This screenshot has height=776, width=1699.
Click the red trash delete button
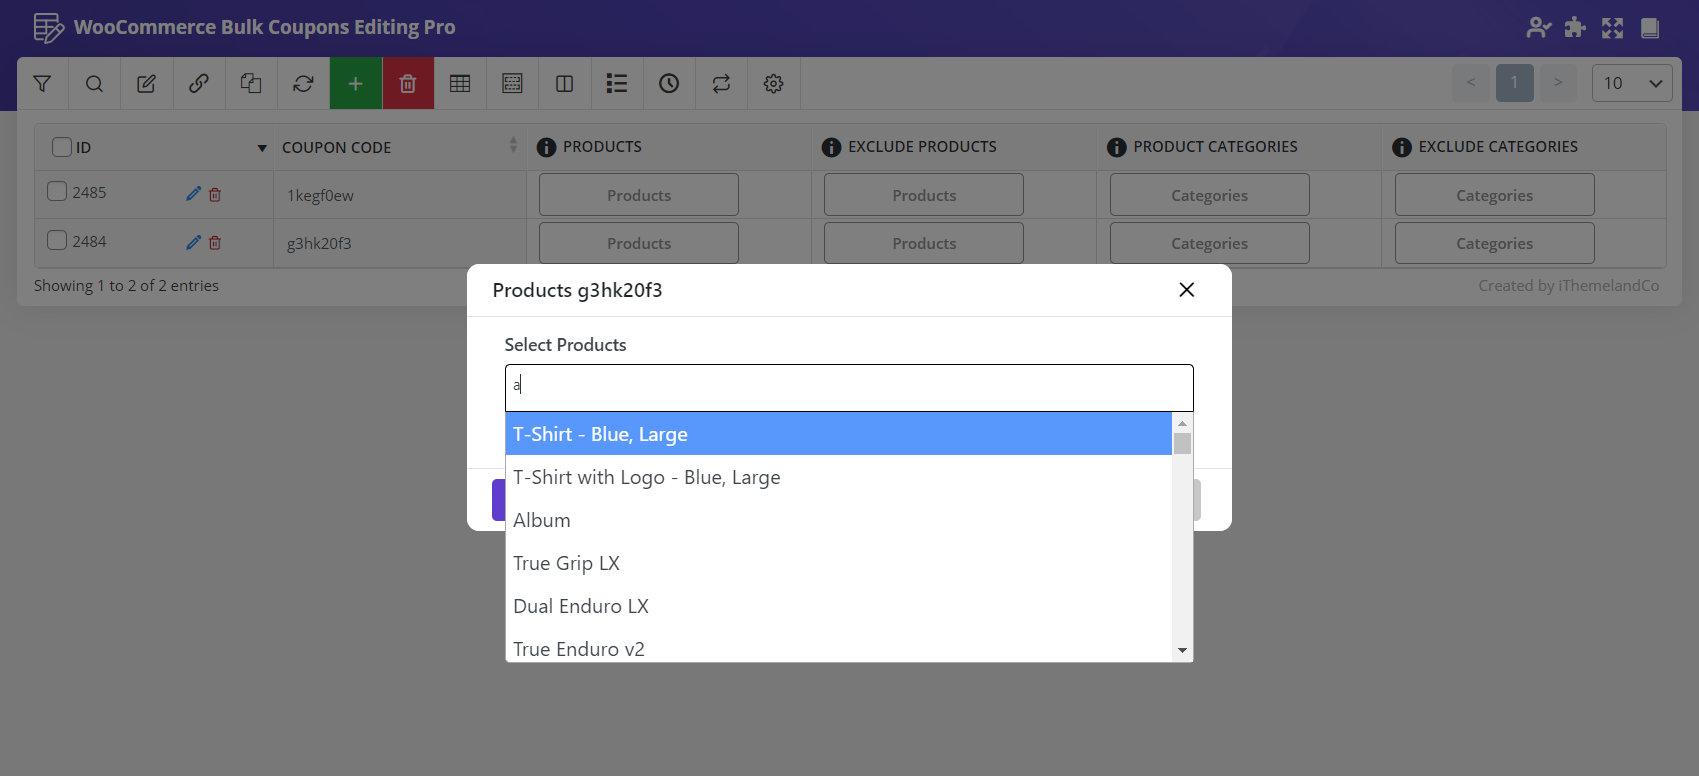click(x=408, y=84)
